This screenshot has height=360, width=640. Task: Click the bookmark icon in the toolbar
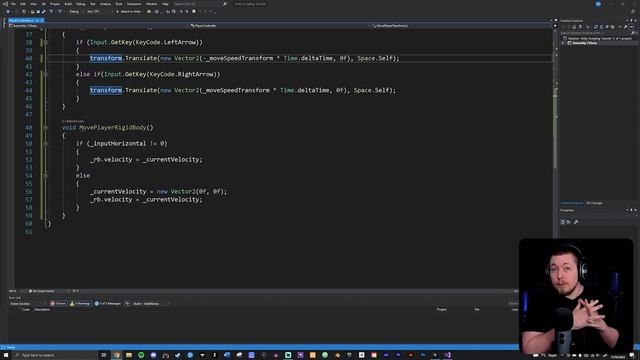(194, 12)
